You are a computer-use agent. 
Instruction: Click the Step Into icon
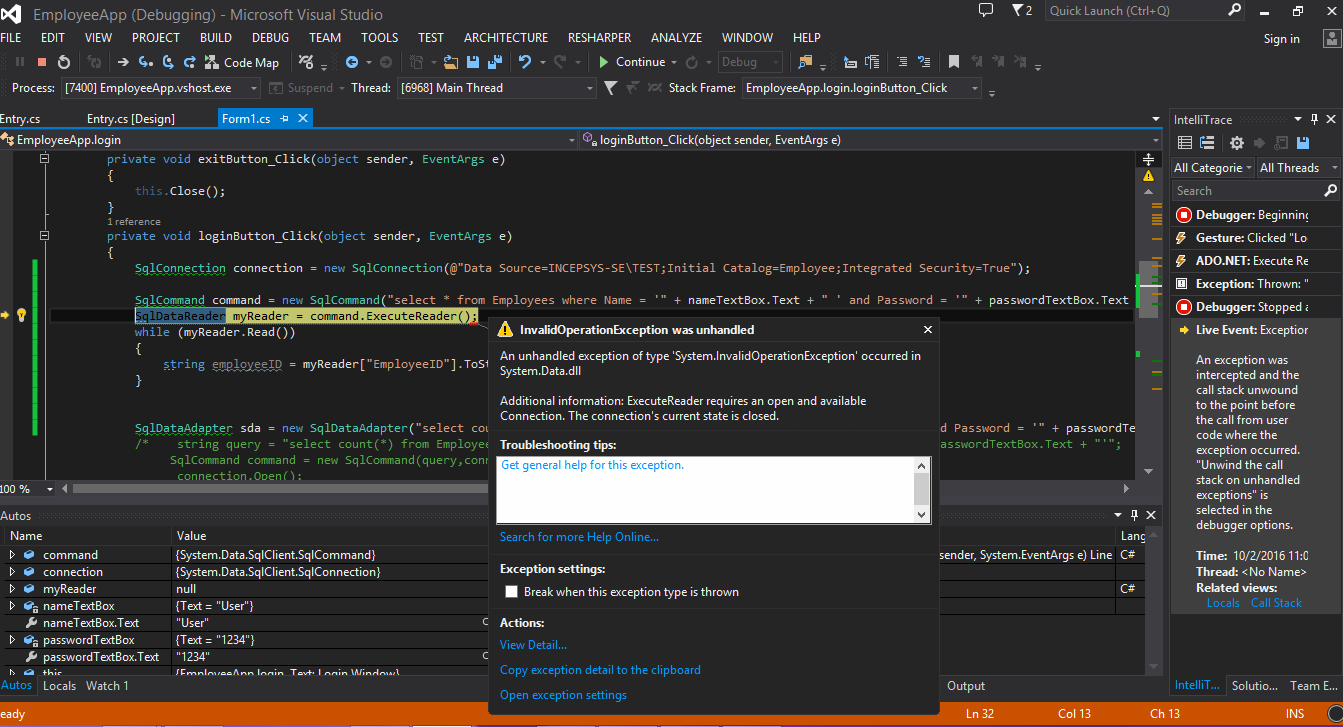(147, 62)
